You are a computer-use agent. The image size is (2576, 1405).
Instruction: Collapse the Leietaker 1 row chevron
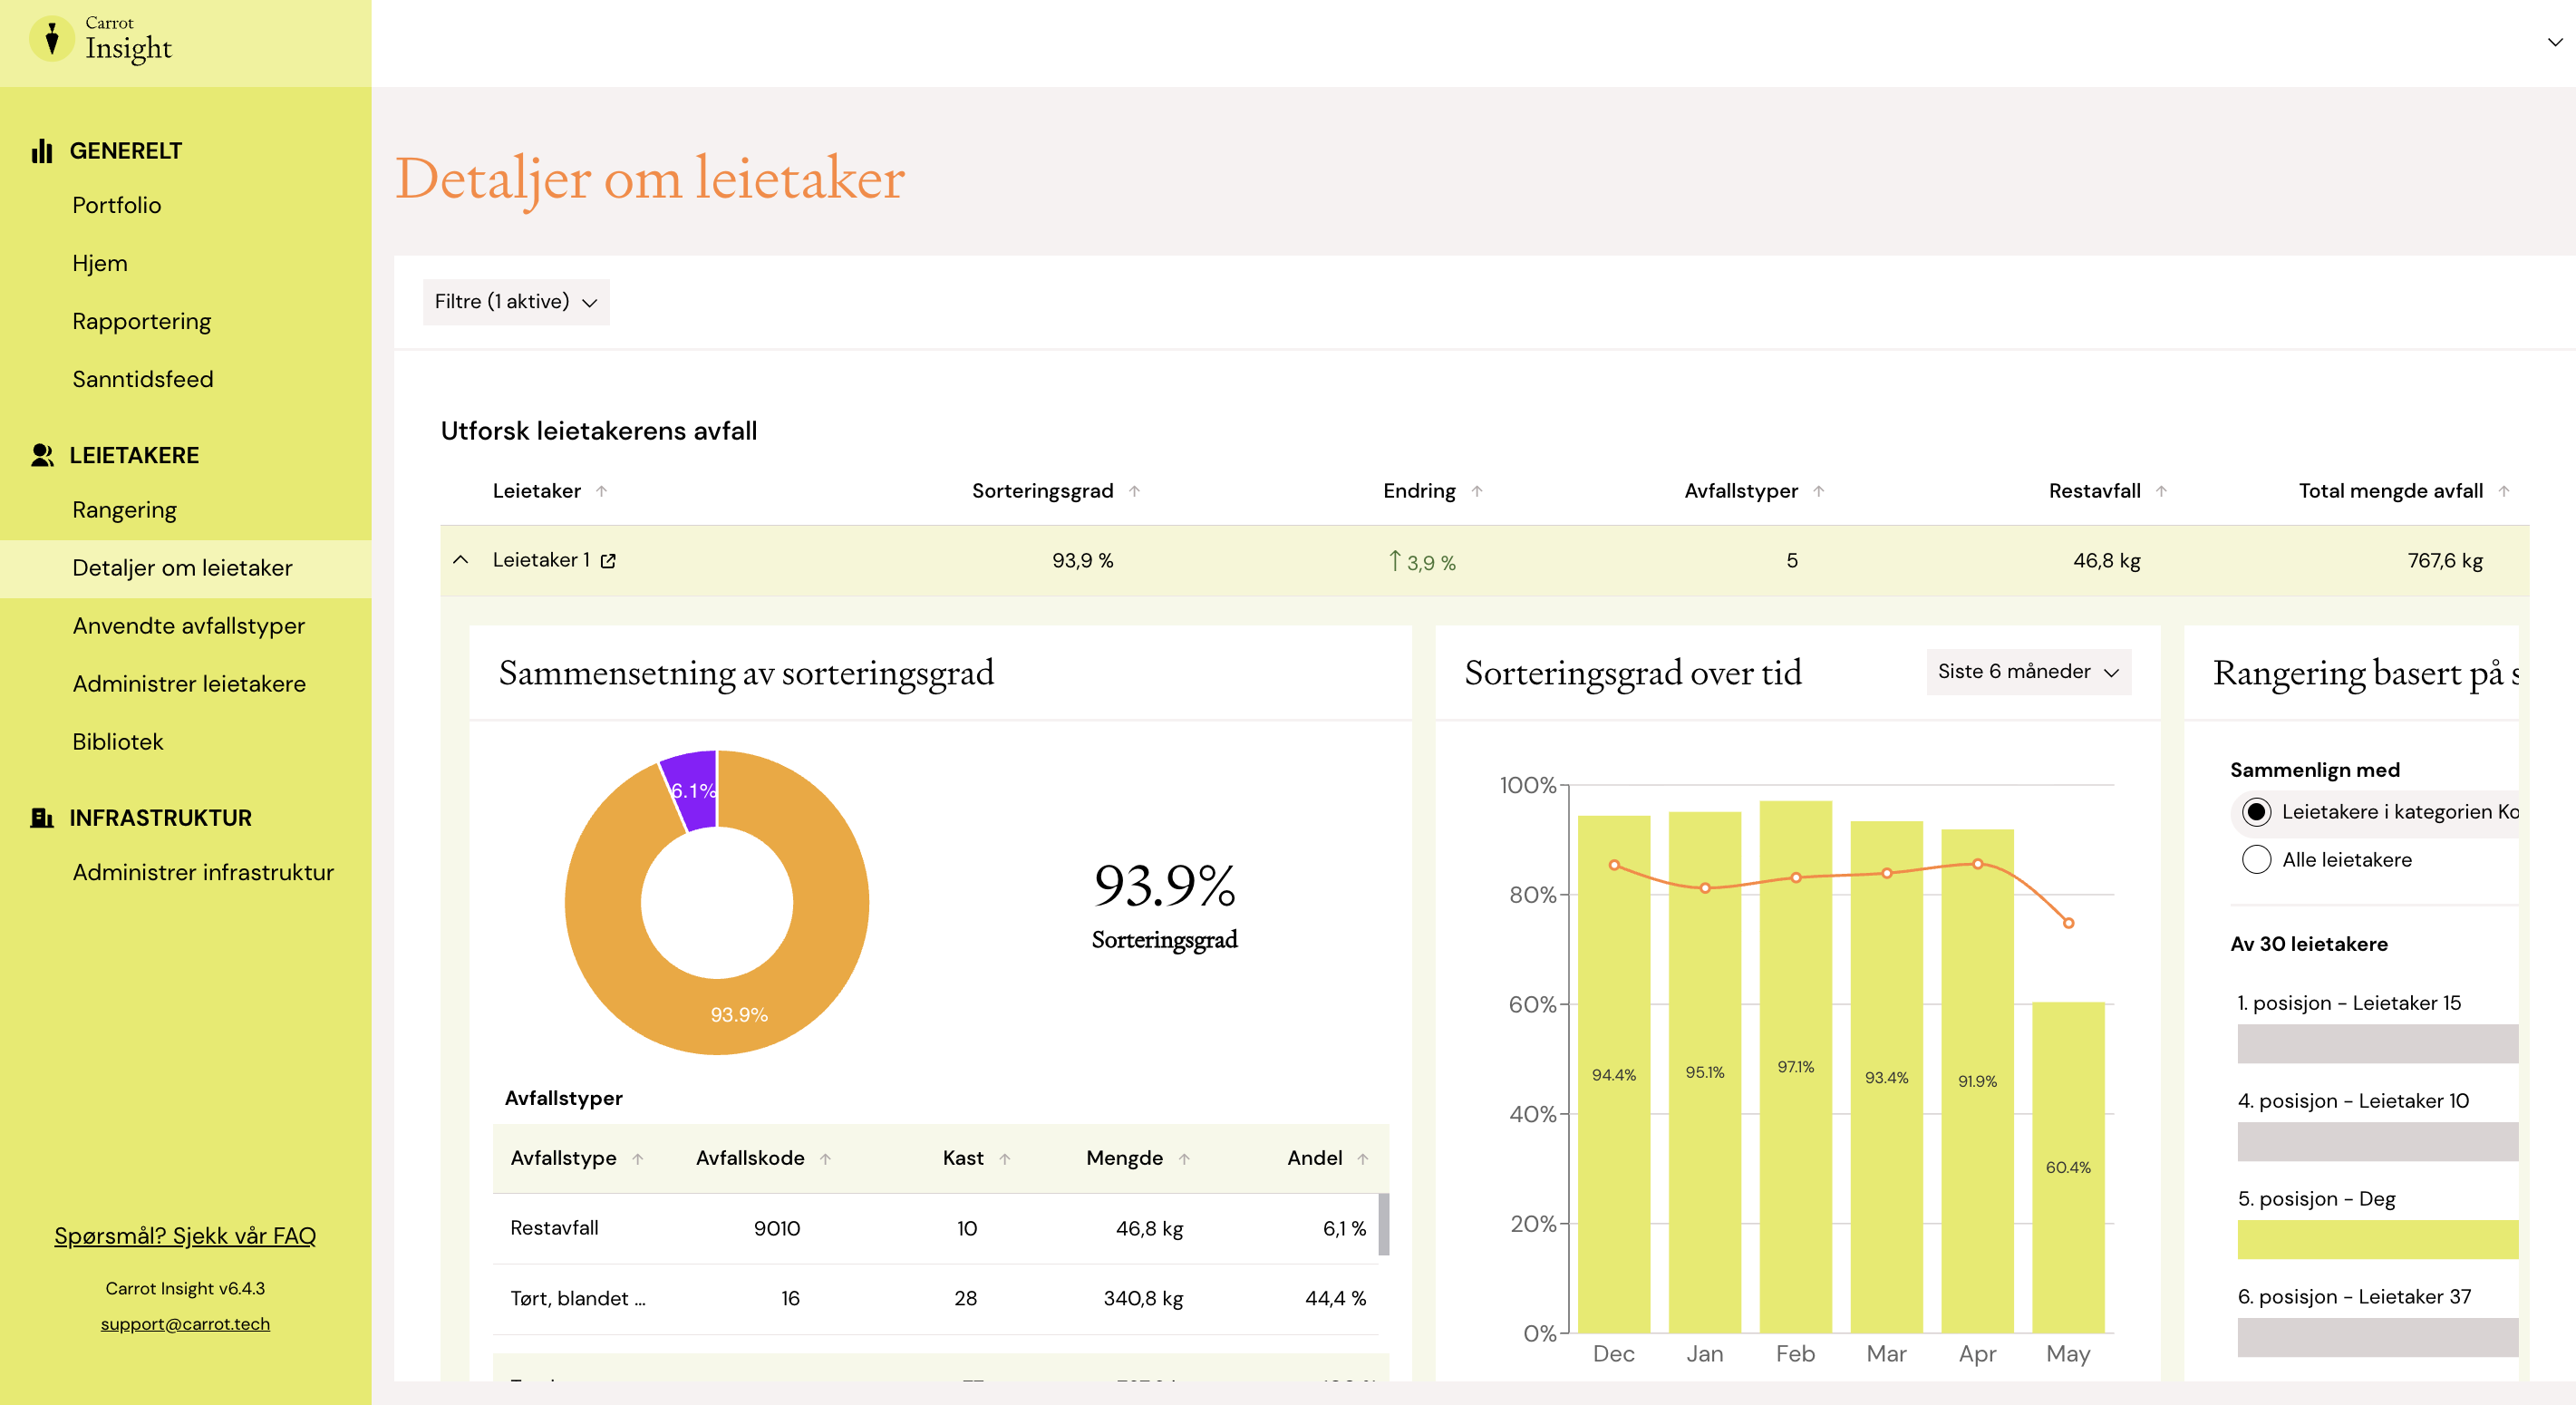461,560
